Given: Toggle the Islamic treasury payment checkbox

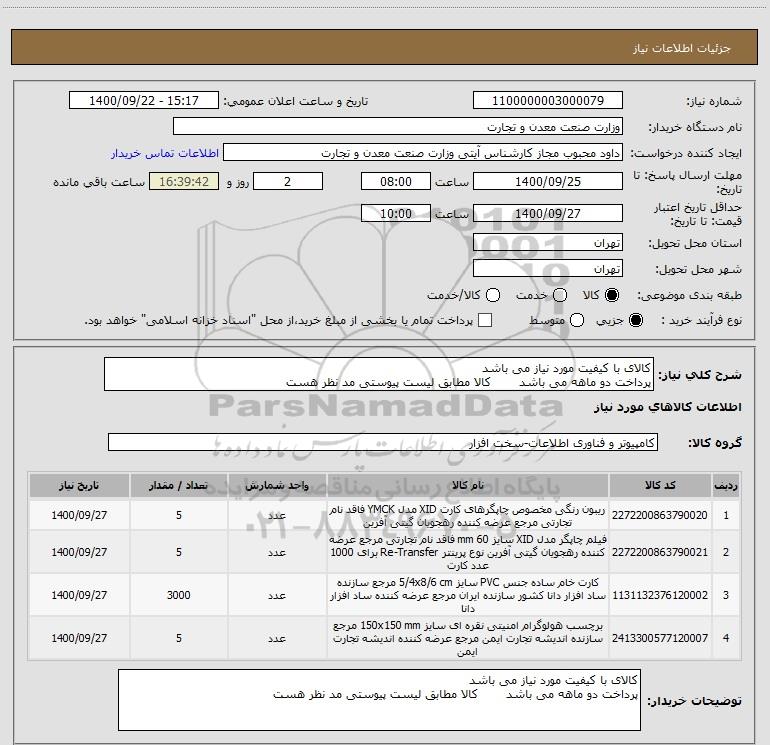Looking at the screenshot, I should (x=485, y=320).
